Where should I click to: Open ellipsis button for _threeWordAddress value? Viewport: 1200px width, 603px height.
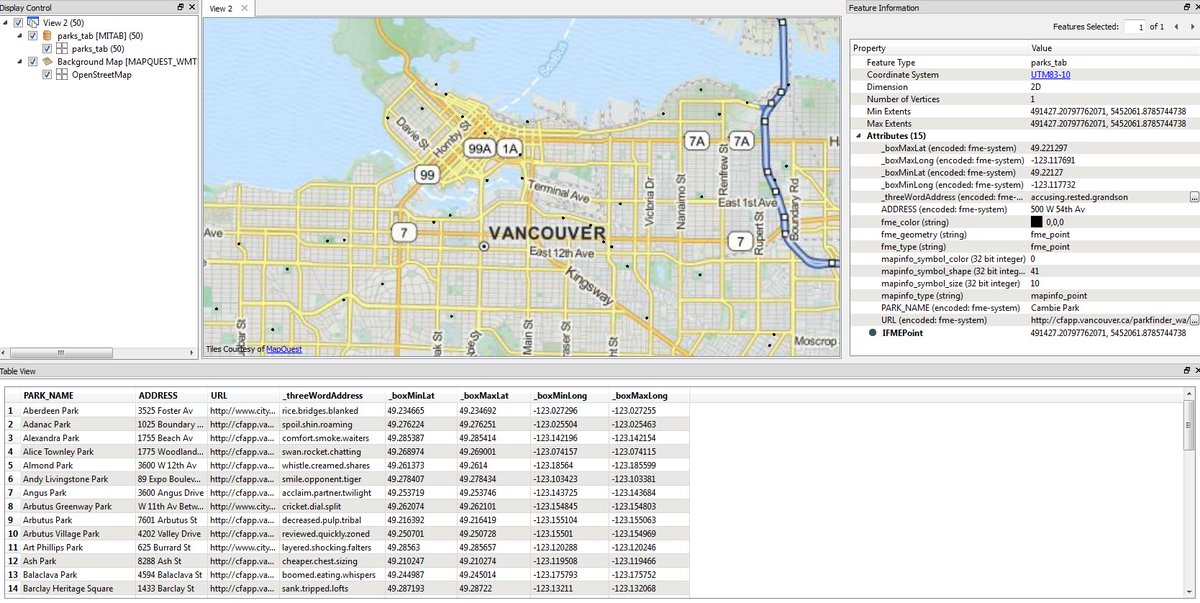pos(1193,197)
